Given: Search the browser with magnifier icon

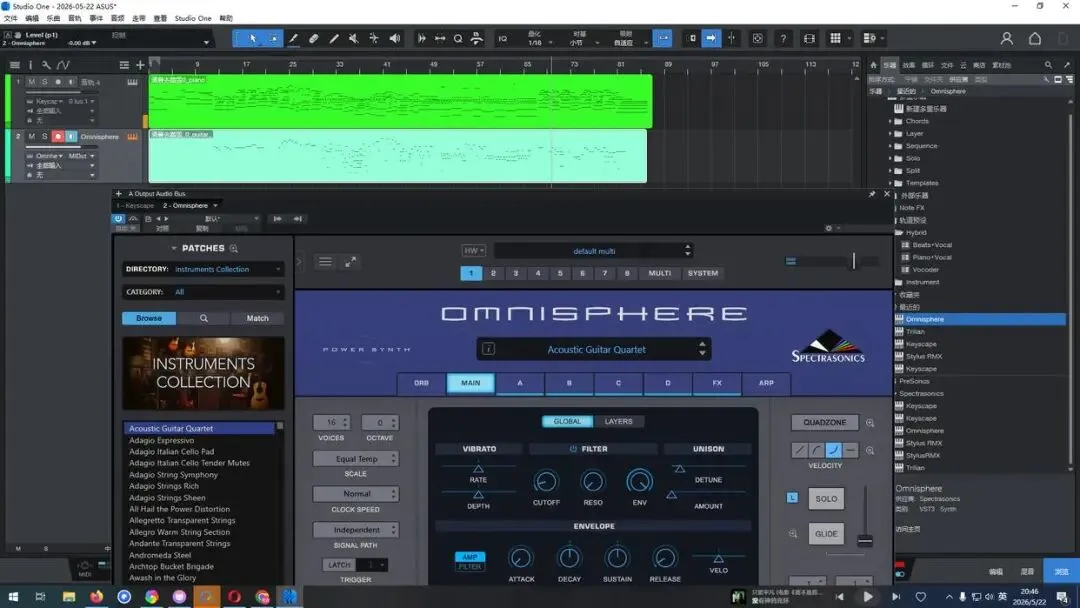Looking at the screenshot, I should [x=1048, y=65].
